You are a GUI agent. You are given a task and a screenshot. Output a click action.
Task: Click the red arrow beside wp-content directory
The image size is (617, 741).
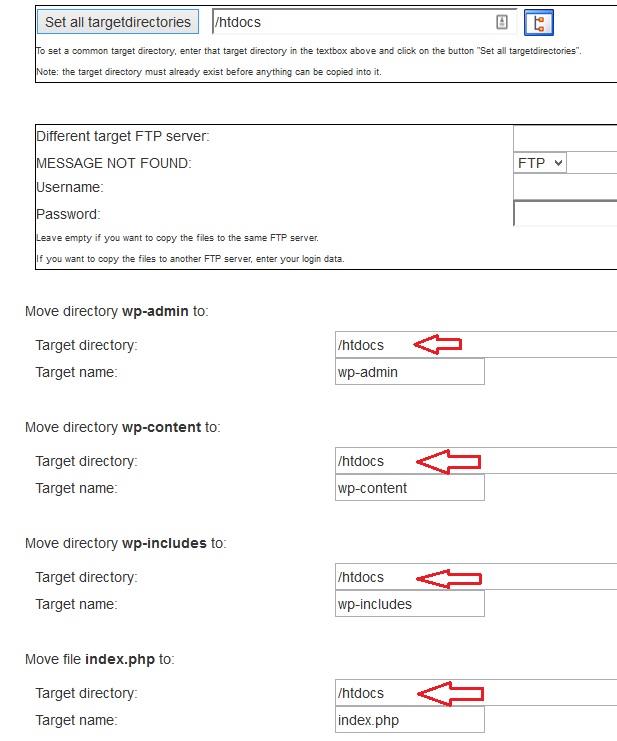[x=448, y=462]
